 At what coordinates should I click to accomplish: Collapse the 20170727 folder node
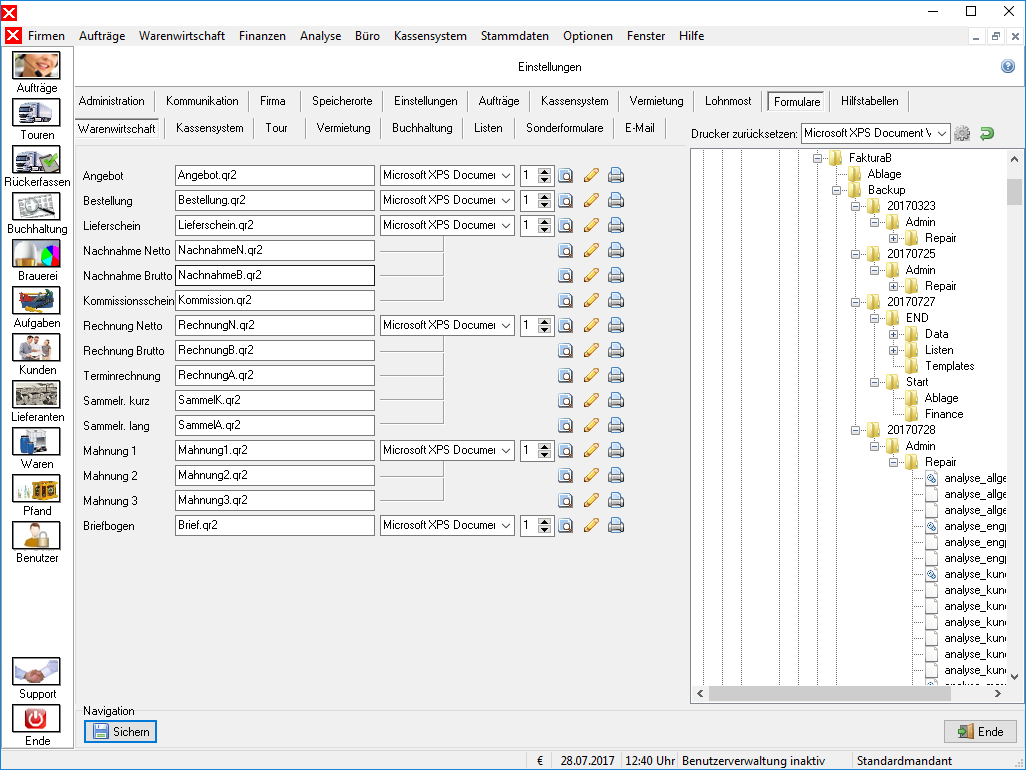[x=855, y=302]
